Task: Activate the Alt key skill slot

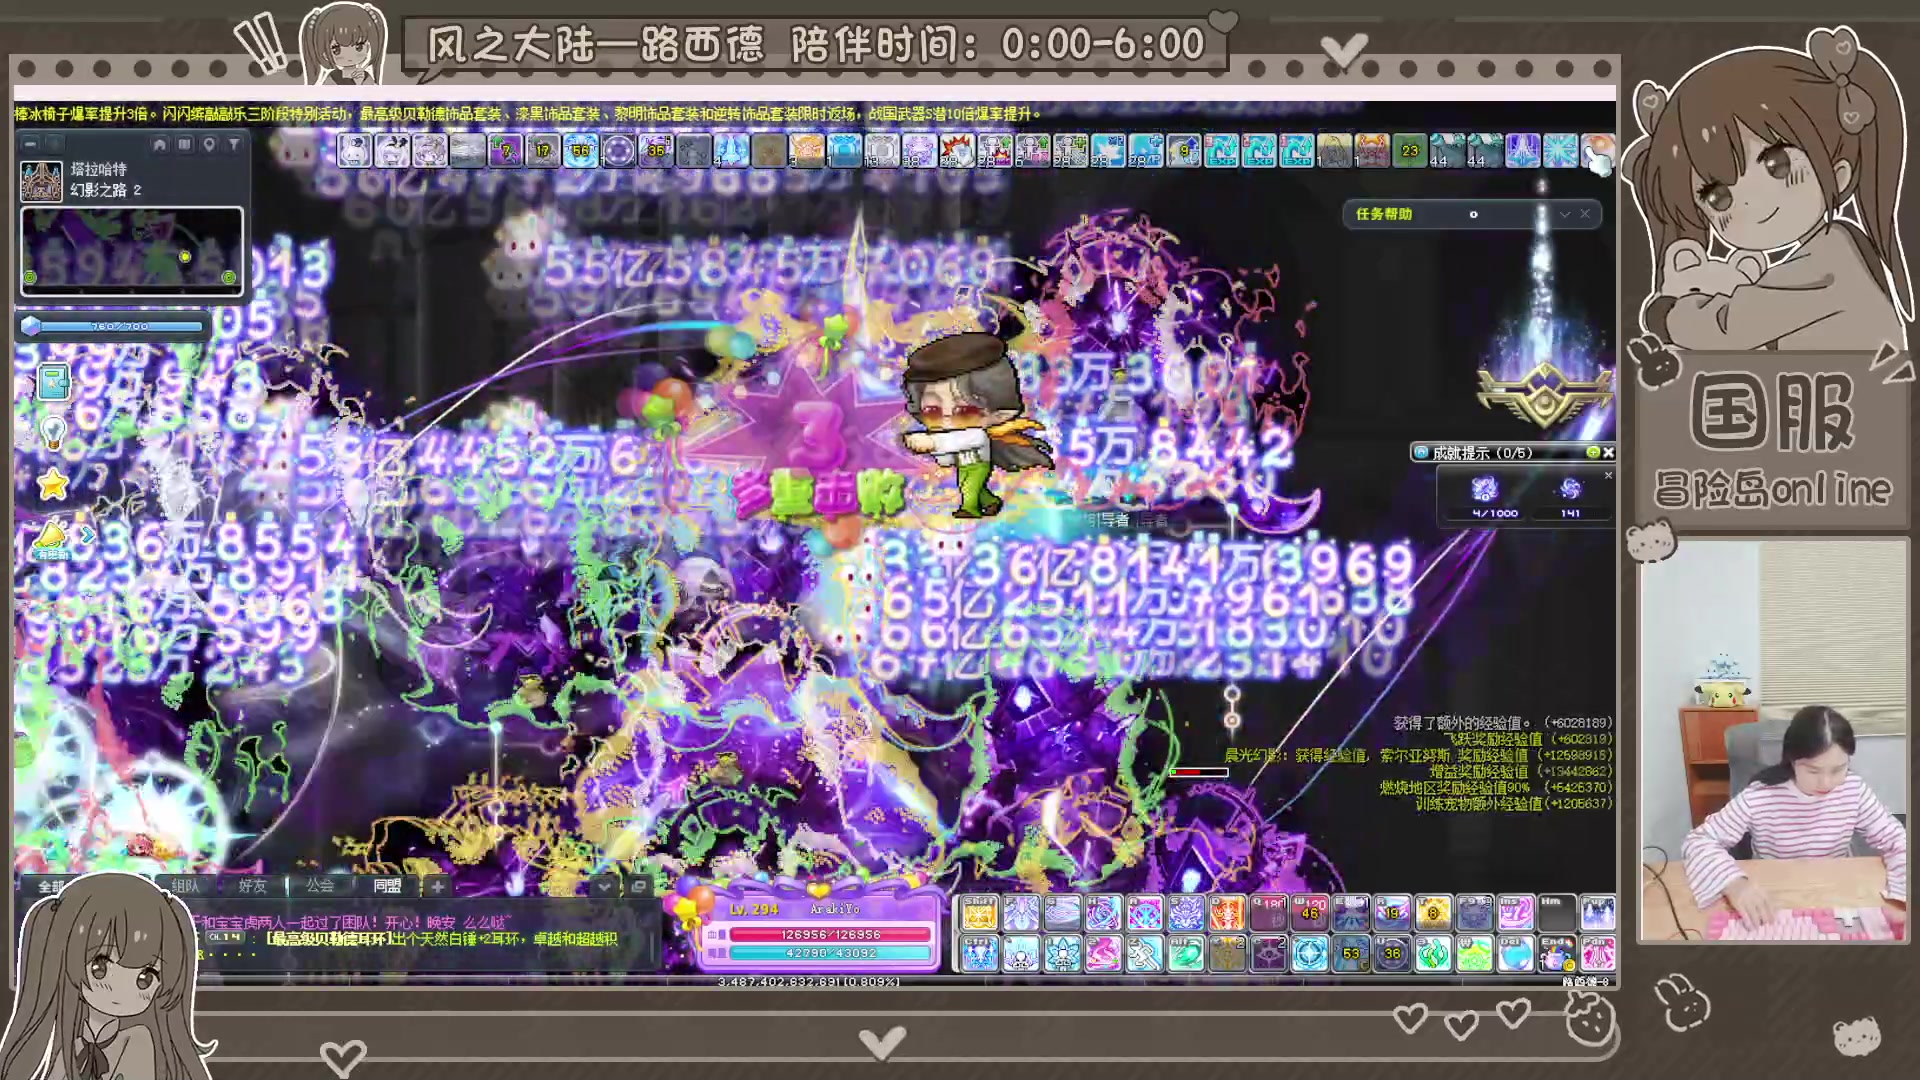Action: [x=1186, y=953]
